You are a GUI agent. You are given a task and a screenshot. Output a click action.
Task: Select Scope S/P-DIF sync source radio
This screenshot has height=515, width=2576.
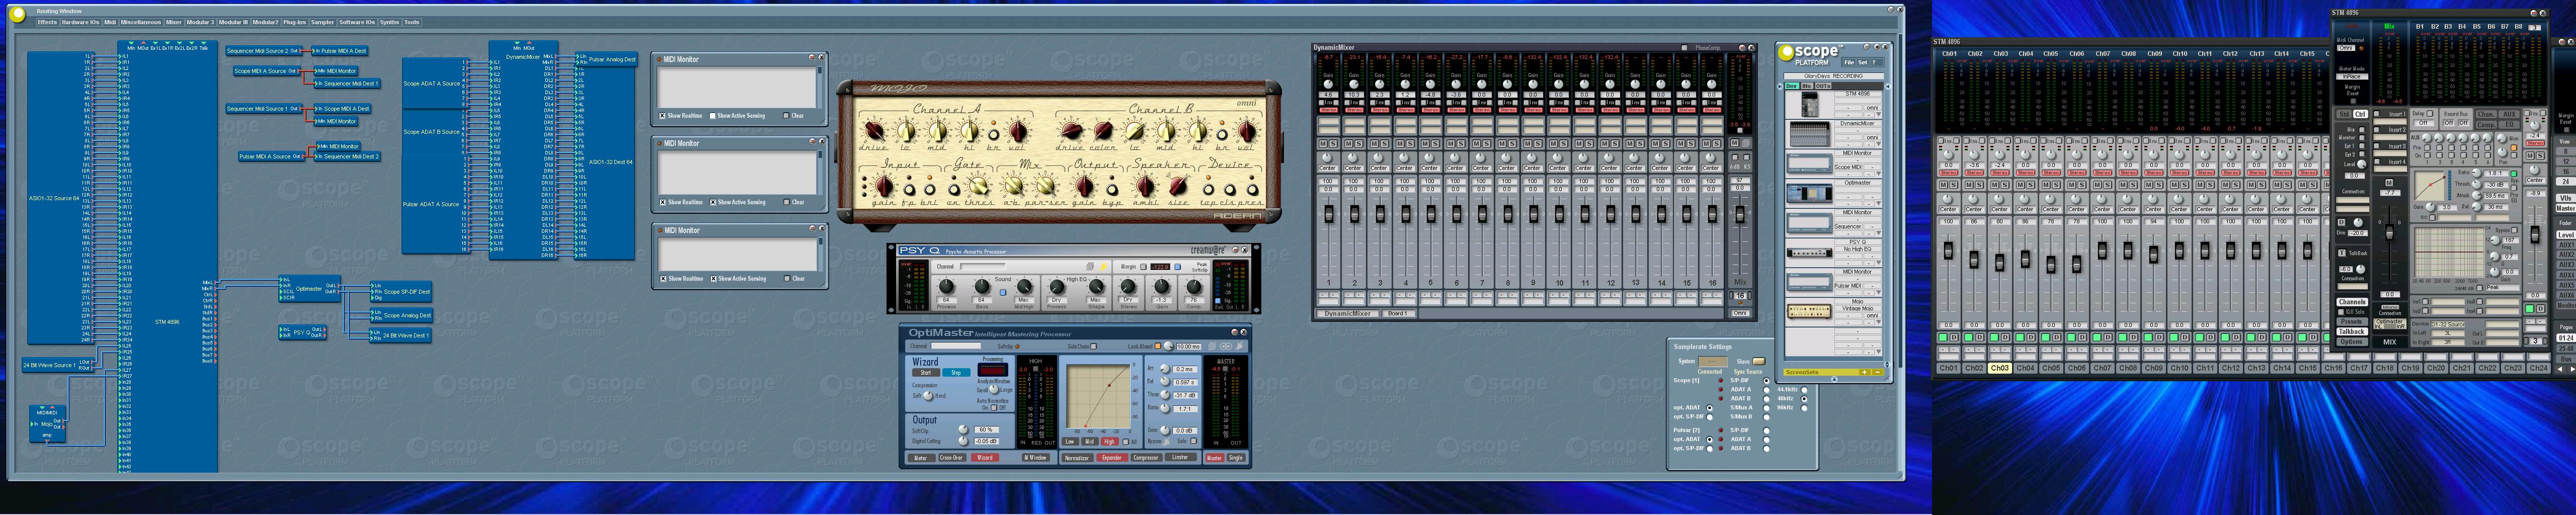pyautogui.click(x=1766, y=381)
